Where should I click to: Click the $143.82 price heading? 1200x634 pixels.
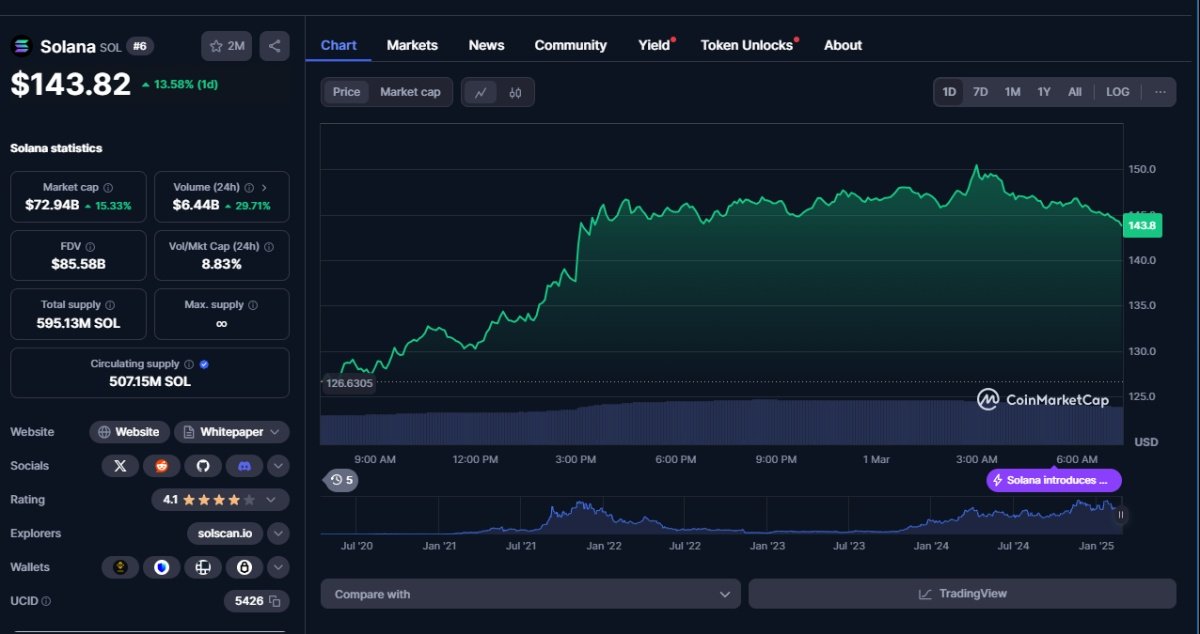pyautogui.click(x=71, y=85)
